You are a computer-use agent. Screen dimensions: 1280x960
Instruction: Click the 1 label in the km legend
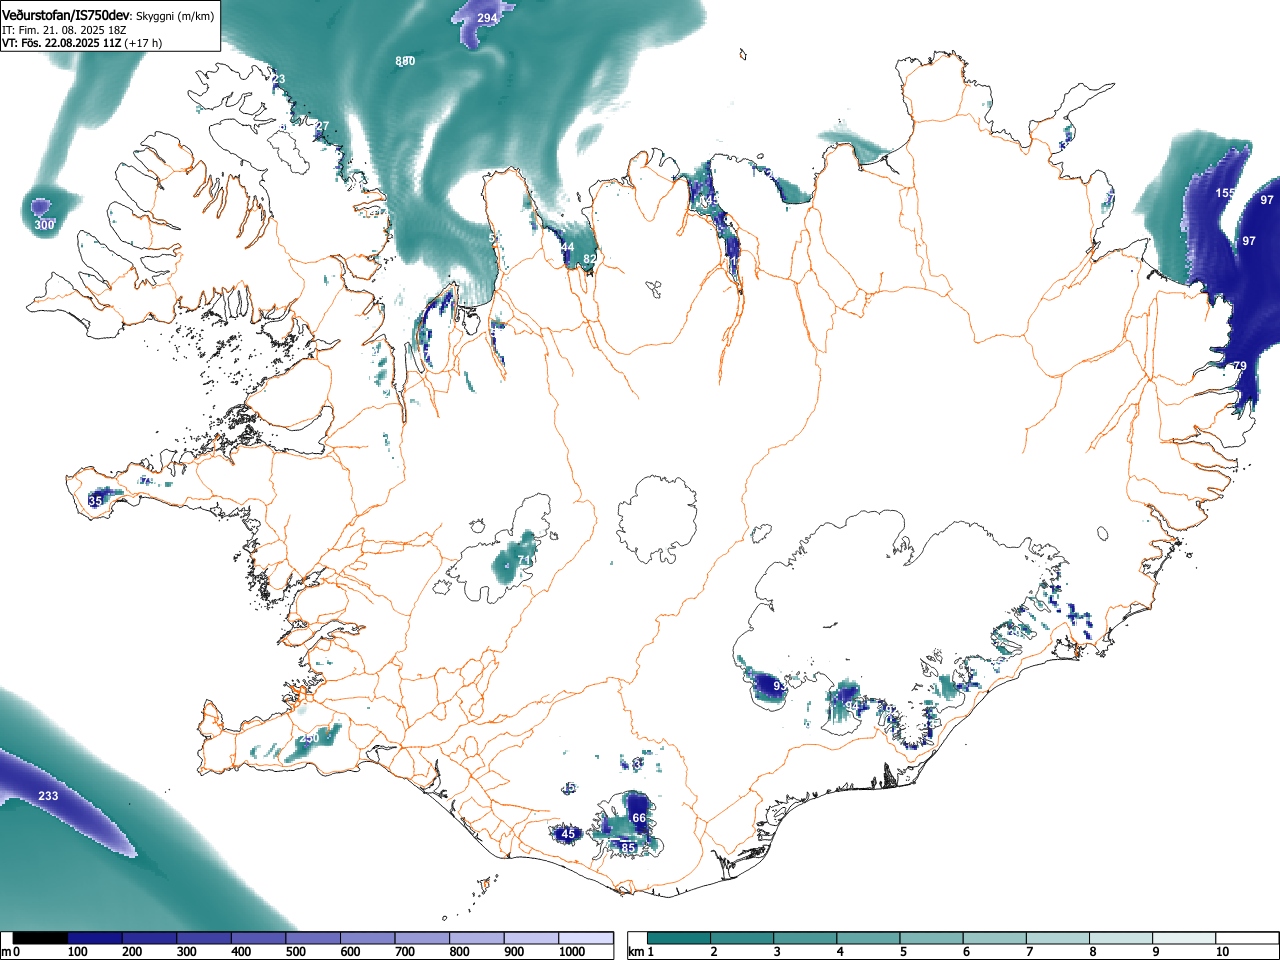tap(651, 952)
